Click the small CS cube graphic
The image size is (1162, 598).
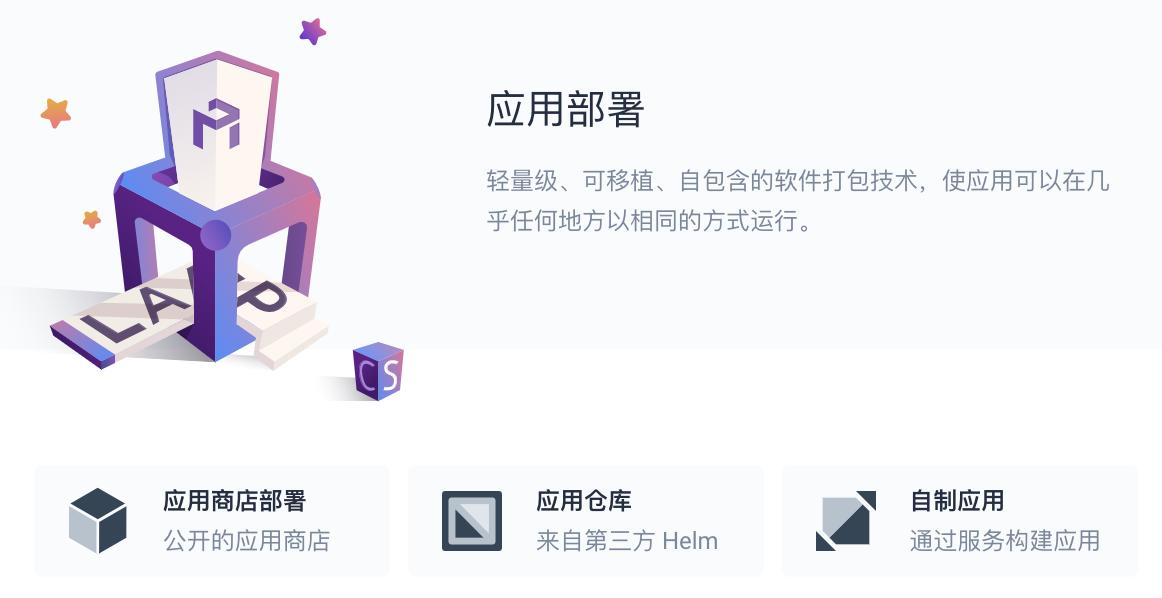pos(378,371)
